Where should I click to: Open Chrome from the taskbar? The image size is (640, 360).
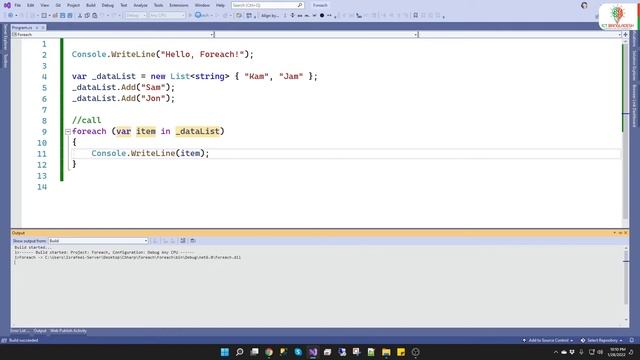[269, 352]
